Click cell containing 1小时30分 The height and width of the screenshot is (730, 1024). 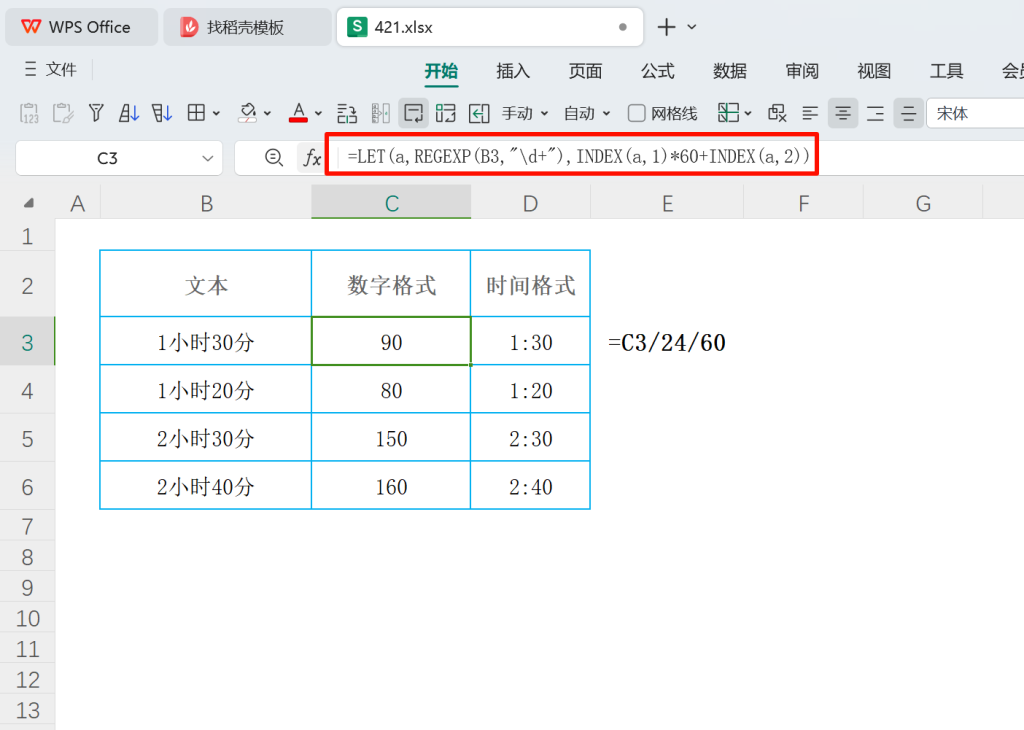pyautogui.click(x=206, y=341)
